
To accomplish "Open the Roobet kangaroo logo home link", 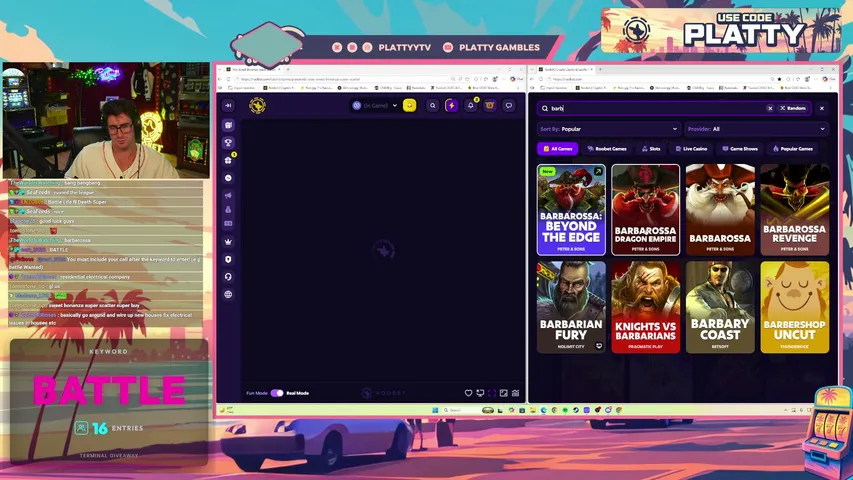I will pos(257,105).
